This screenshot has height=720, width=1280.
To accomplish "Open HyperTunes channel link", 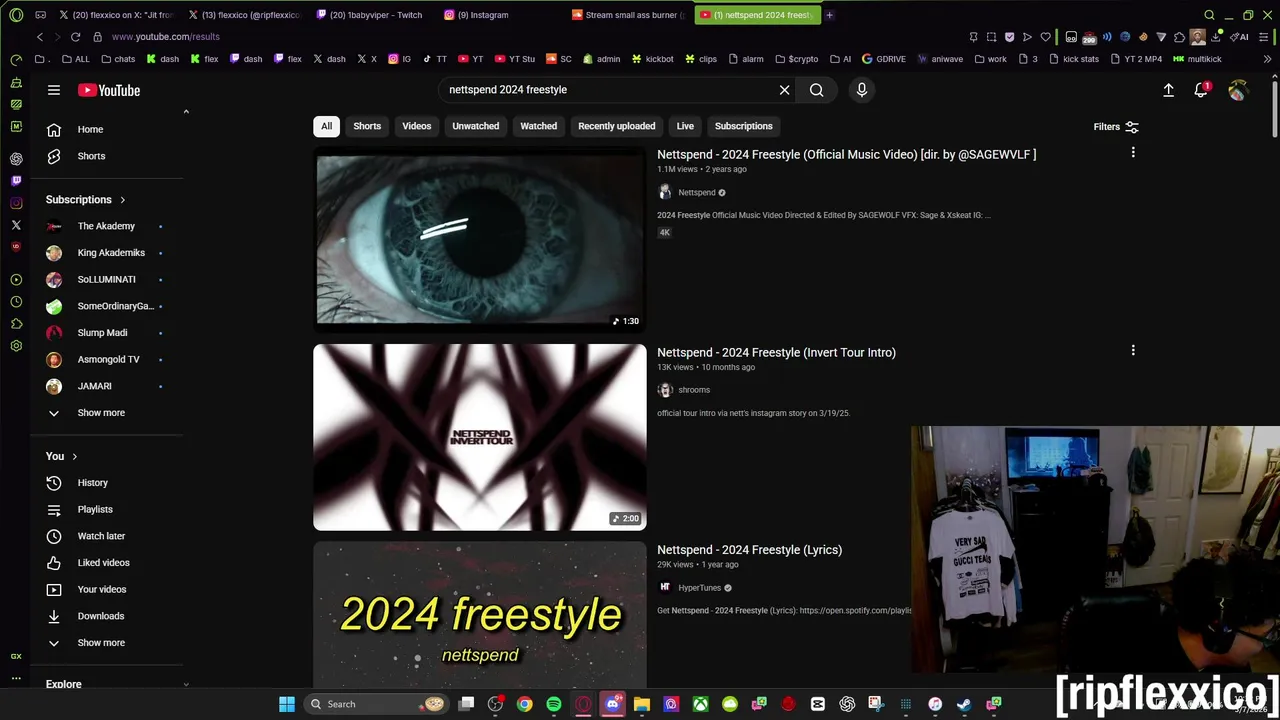I will (x=699, y=588).
